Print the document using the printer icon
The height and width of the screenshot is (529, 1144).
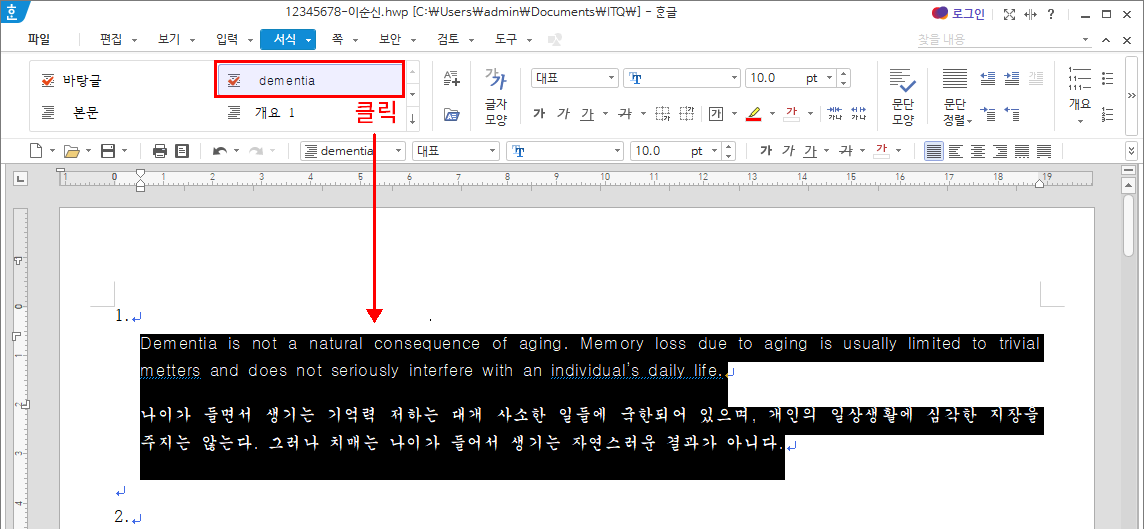161,151
